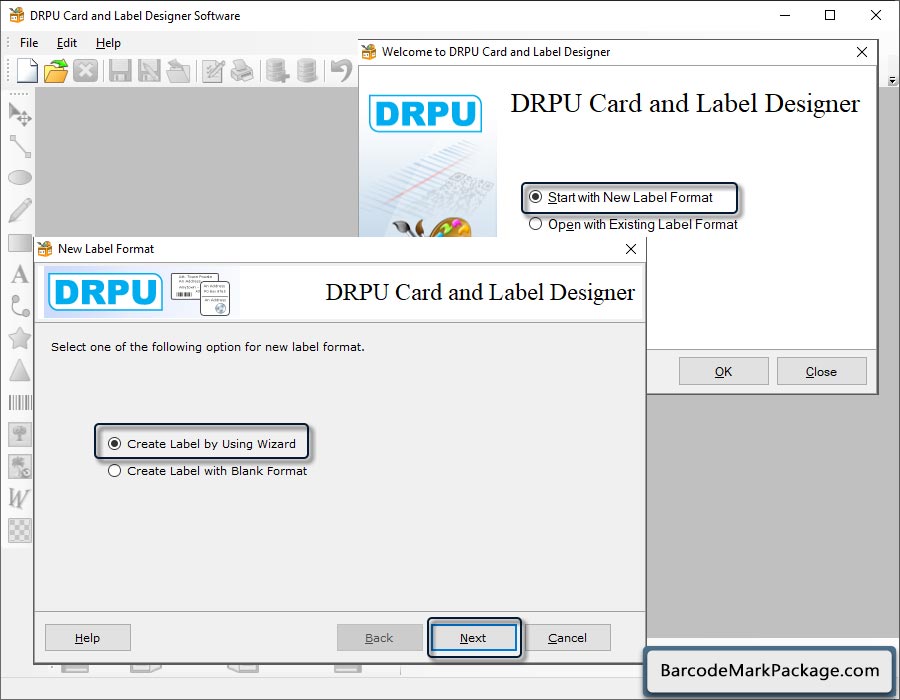The width and height of the screenshot is (900, 700).
Task: Cancel the New Label Format dialog
Action: 567,637
